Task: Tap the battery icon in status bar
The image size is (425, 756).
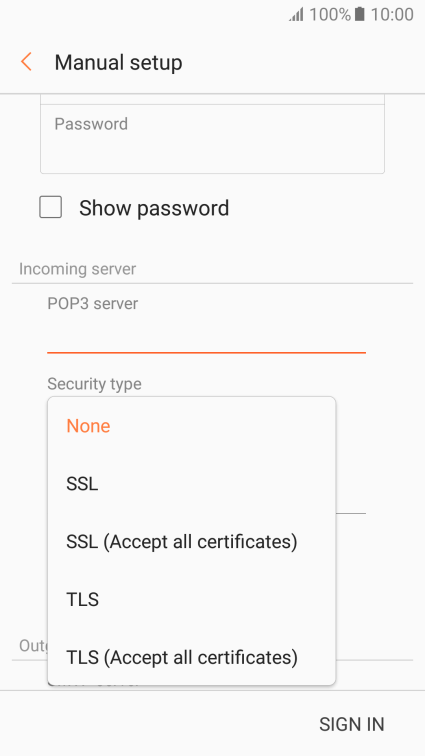Action: [359, 14]
